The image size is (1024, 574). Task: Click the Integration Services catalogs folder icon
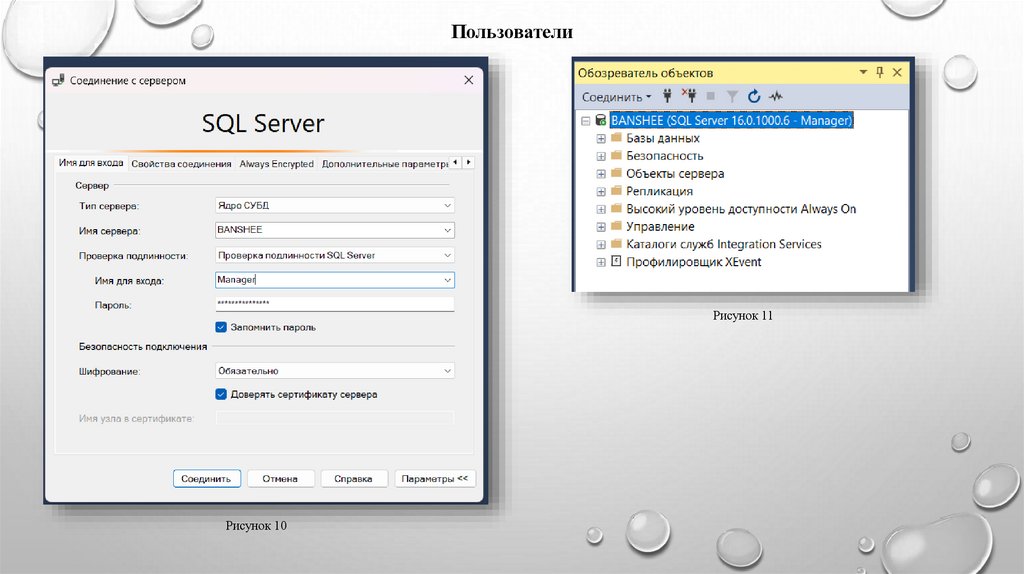click(616, 244)
